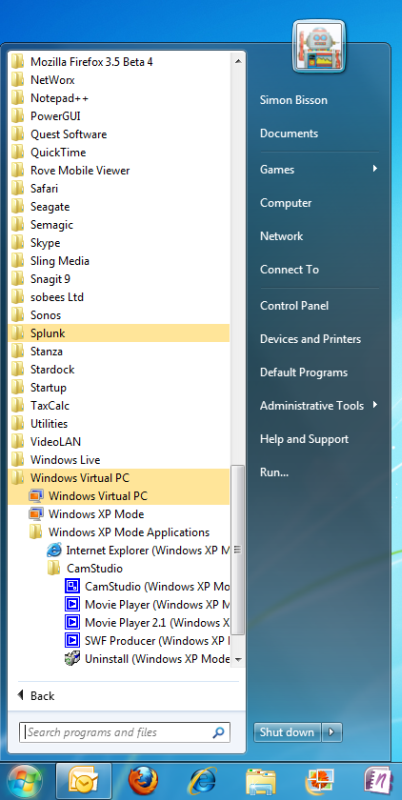
Task: Expand the Startup folder
Action: click(x=119, y=387)
